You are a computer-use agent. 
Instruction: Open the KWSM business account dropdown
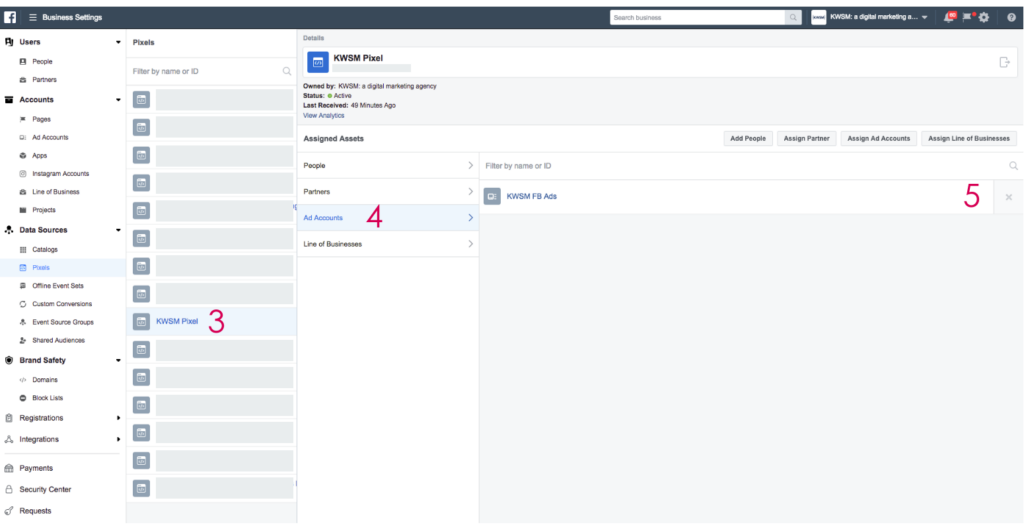870,17
